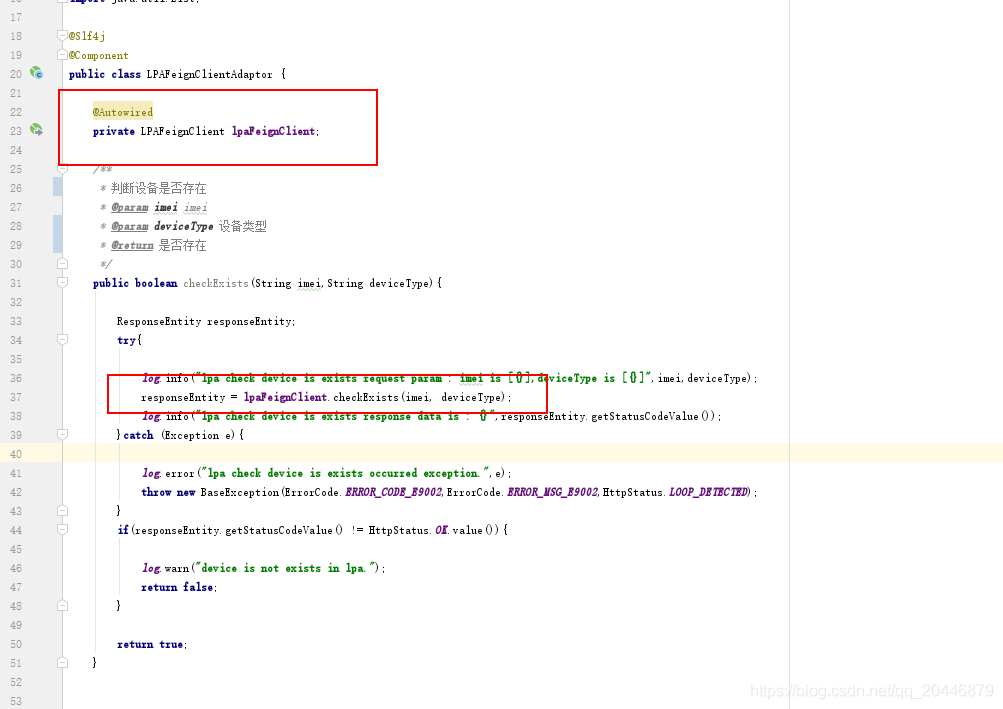The image size is (1003, 709).
Task: Click the class icon beside LPAFeignClientAdaptor on line 20
Action: pyautogui.click(x=36, y=73)
